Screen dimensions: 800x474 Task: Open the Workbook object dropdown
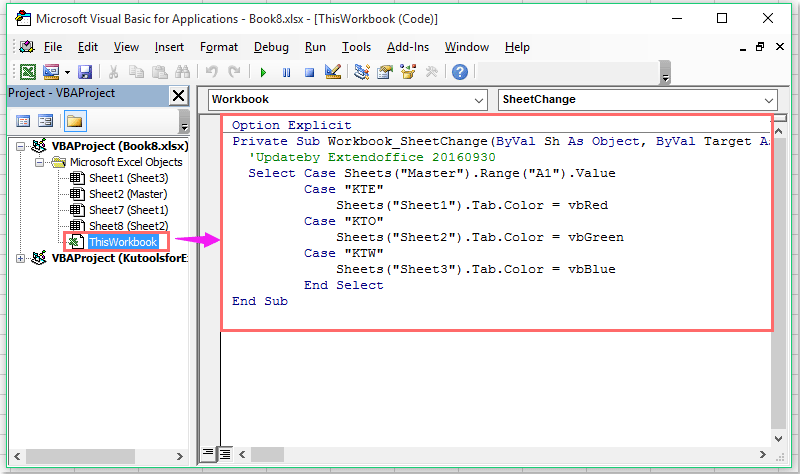tap(348, 99)
